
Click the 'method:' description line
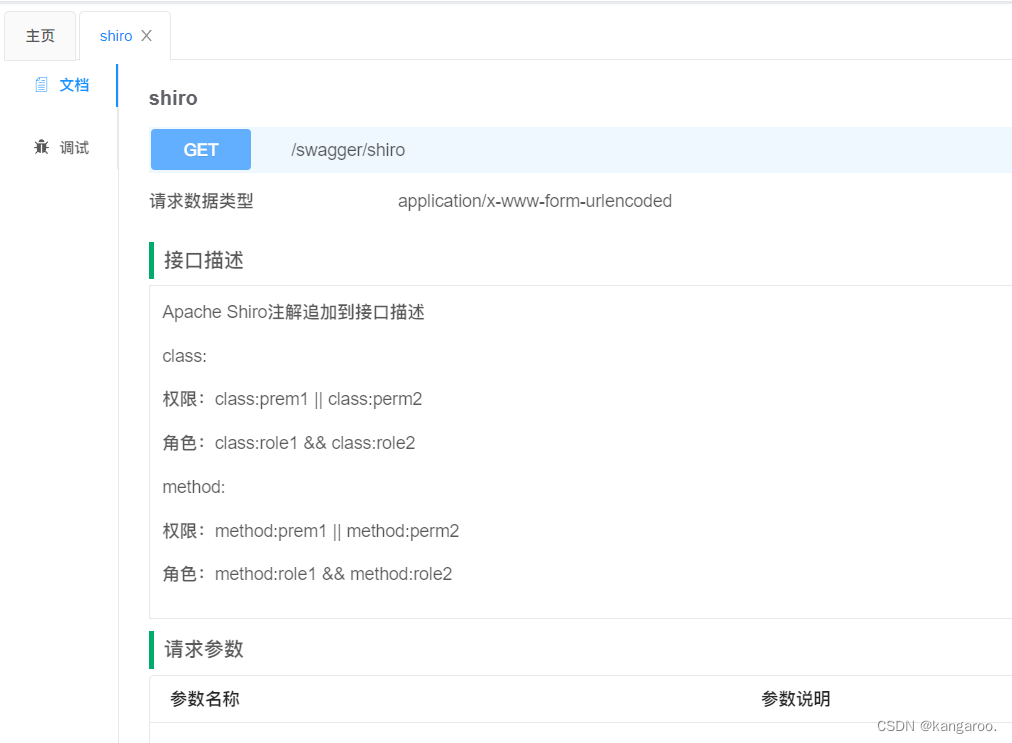pos(194,487)
